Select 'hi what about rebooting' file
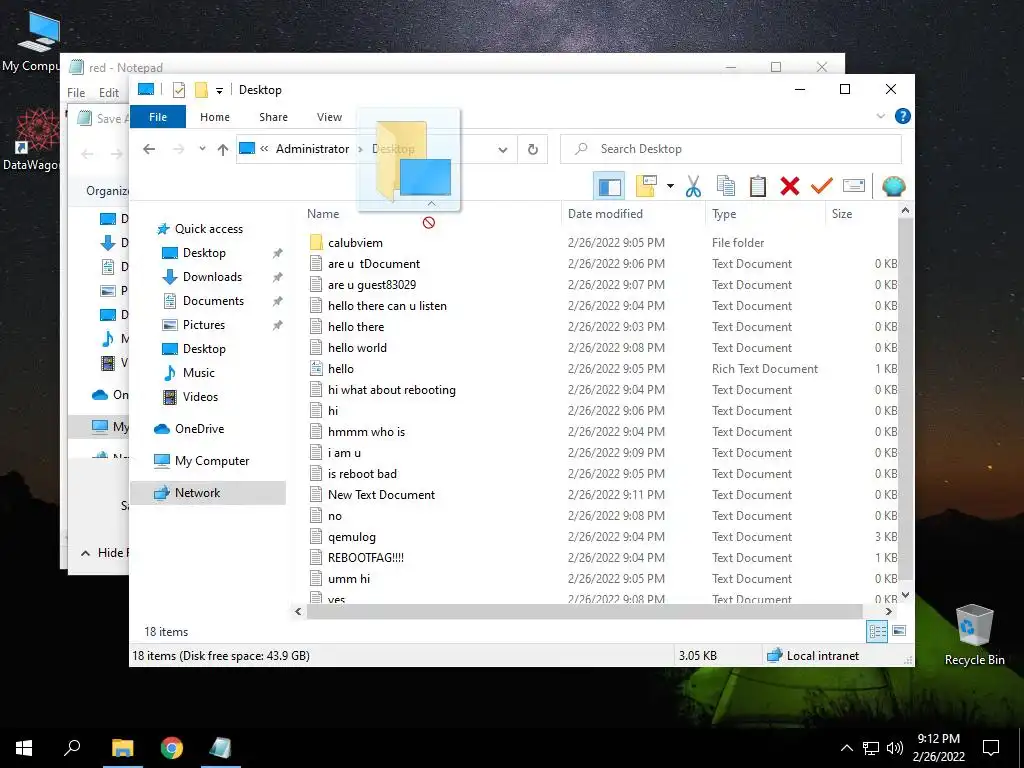Image resolution: width=1024 pixels, height=768 pixels. 392,390
